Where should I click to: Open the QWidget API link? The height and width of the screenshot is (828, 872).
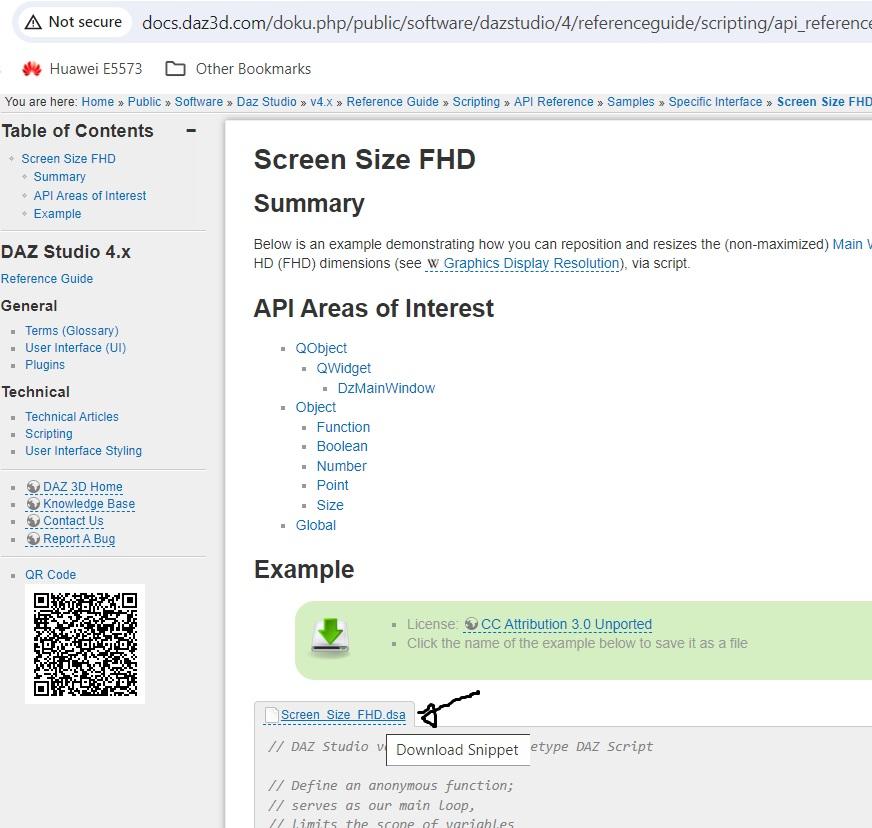click(344, 369)
